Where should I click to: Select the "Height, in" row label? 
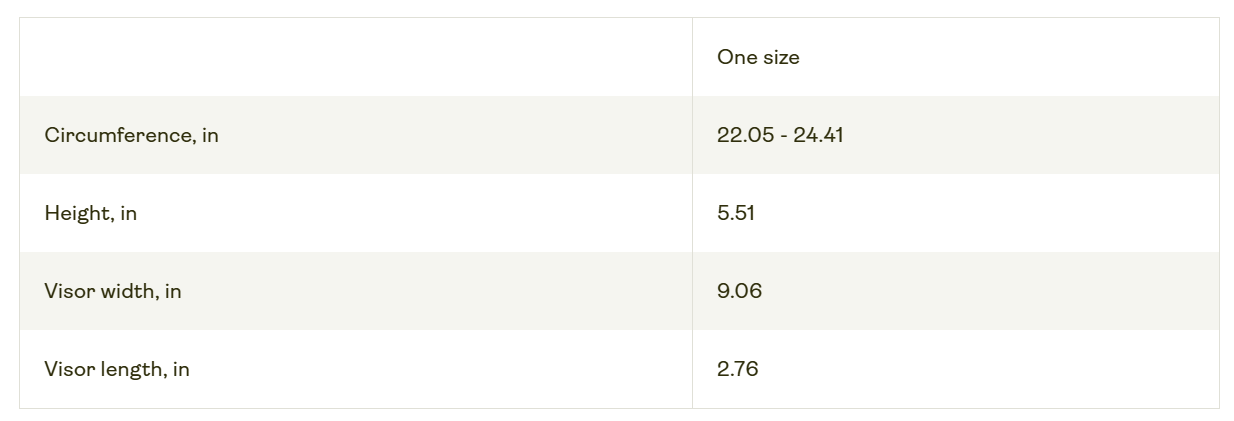[90, 213]
